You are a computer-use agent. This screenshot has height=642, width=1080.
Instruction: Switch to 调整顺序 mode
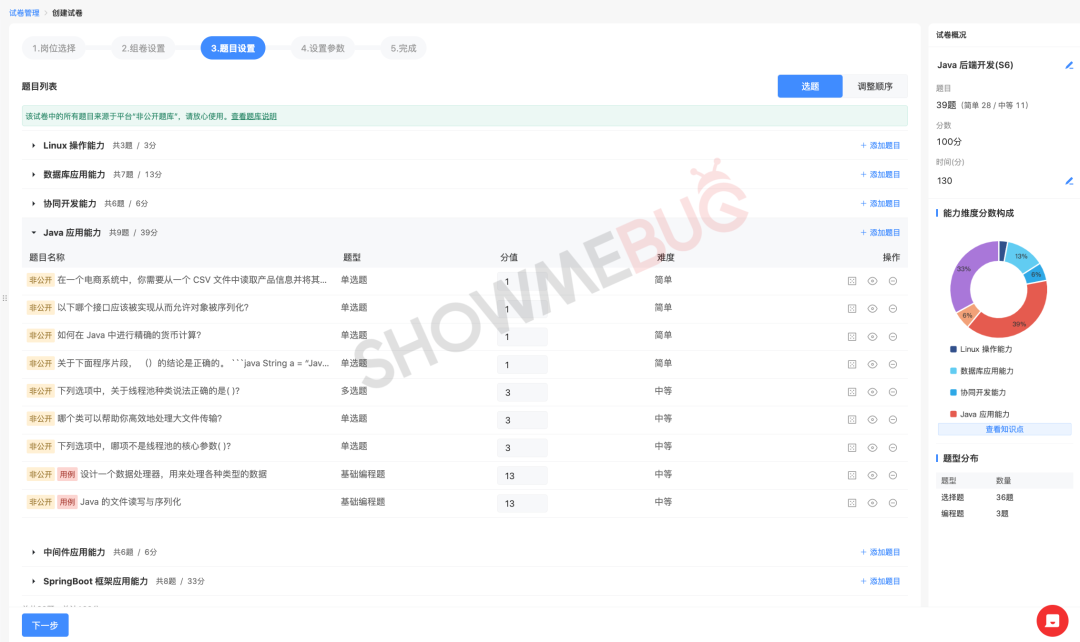click(x=875, y=86)
